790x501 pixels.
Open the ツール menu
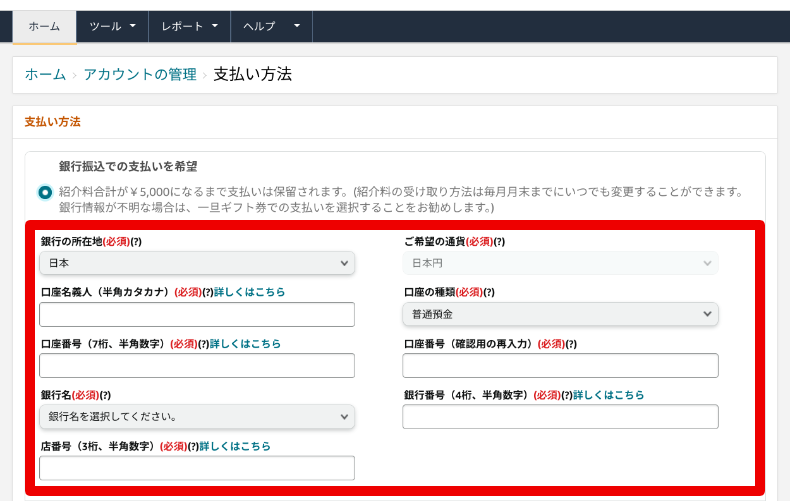[x=112, y=26]
